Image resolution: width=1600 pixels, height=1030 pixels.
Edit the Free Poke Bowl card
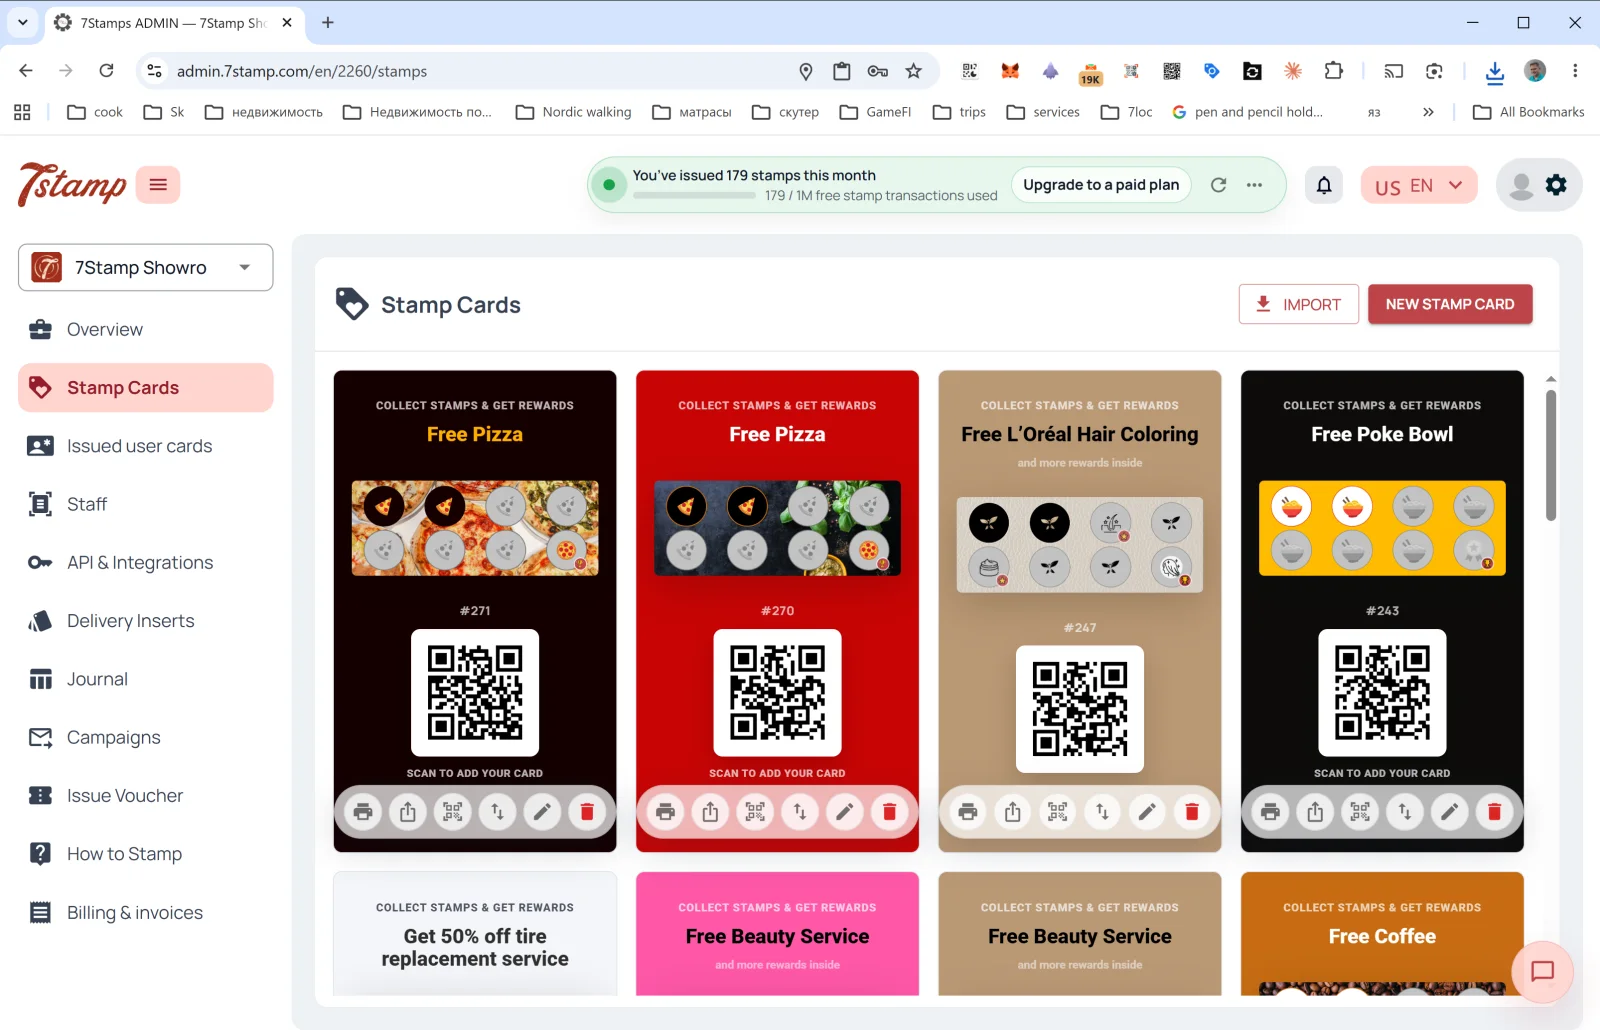1449,812
